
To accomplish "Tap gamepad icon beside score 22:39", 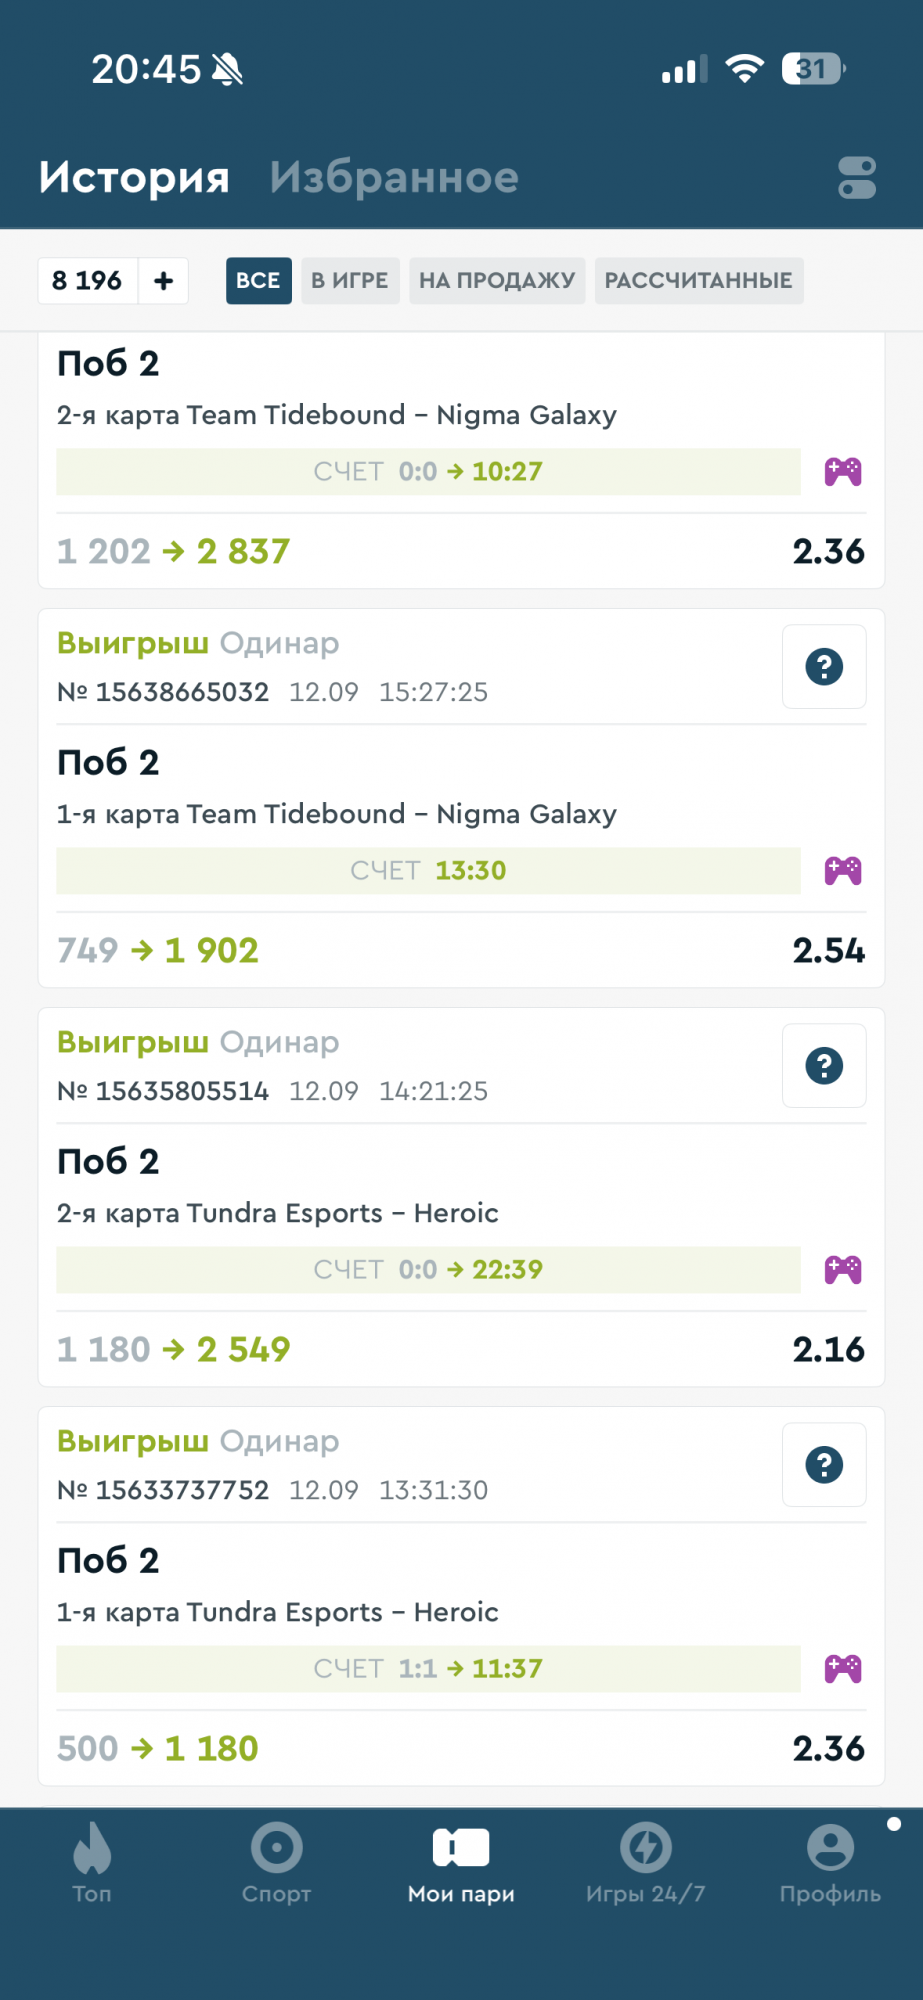I will tap(843, 1270).
